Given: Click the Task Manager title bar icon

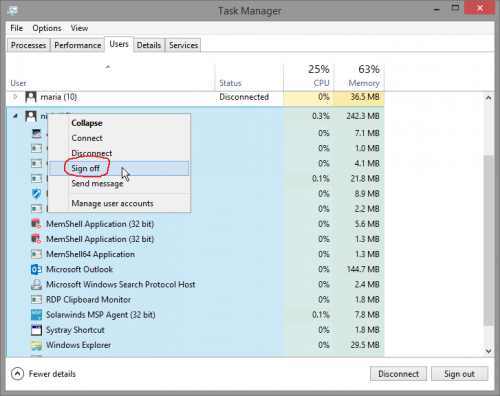Looking at the screenshot, I should pos(13,11).
